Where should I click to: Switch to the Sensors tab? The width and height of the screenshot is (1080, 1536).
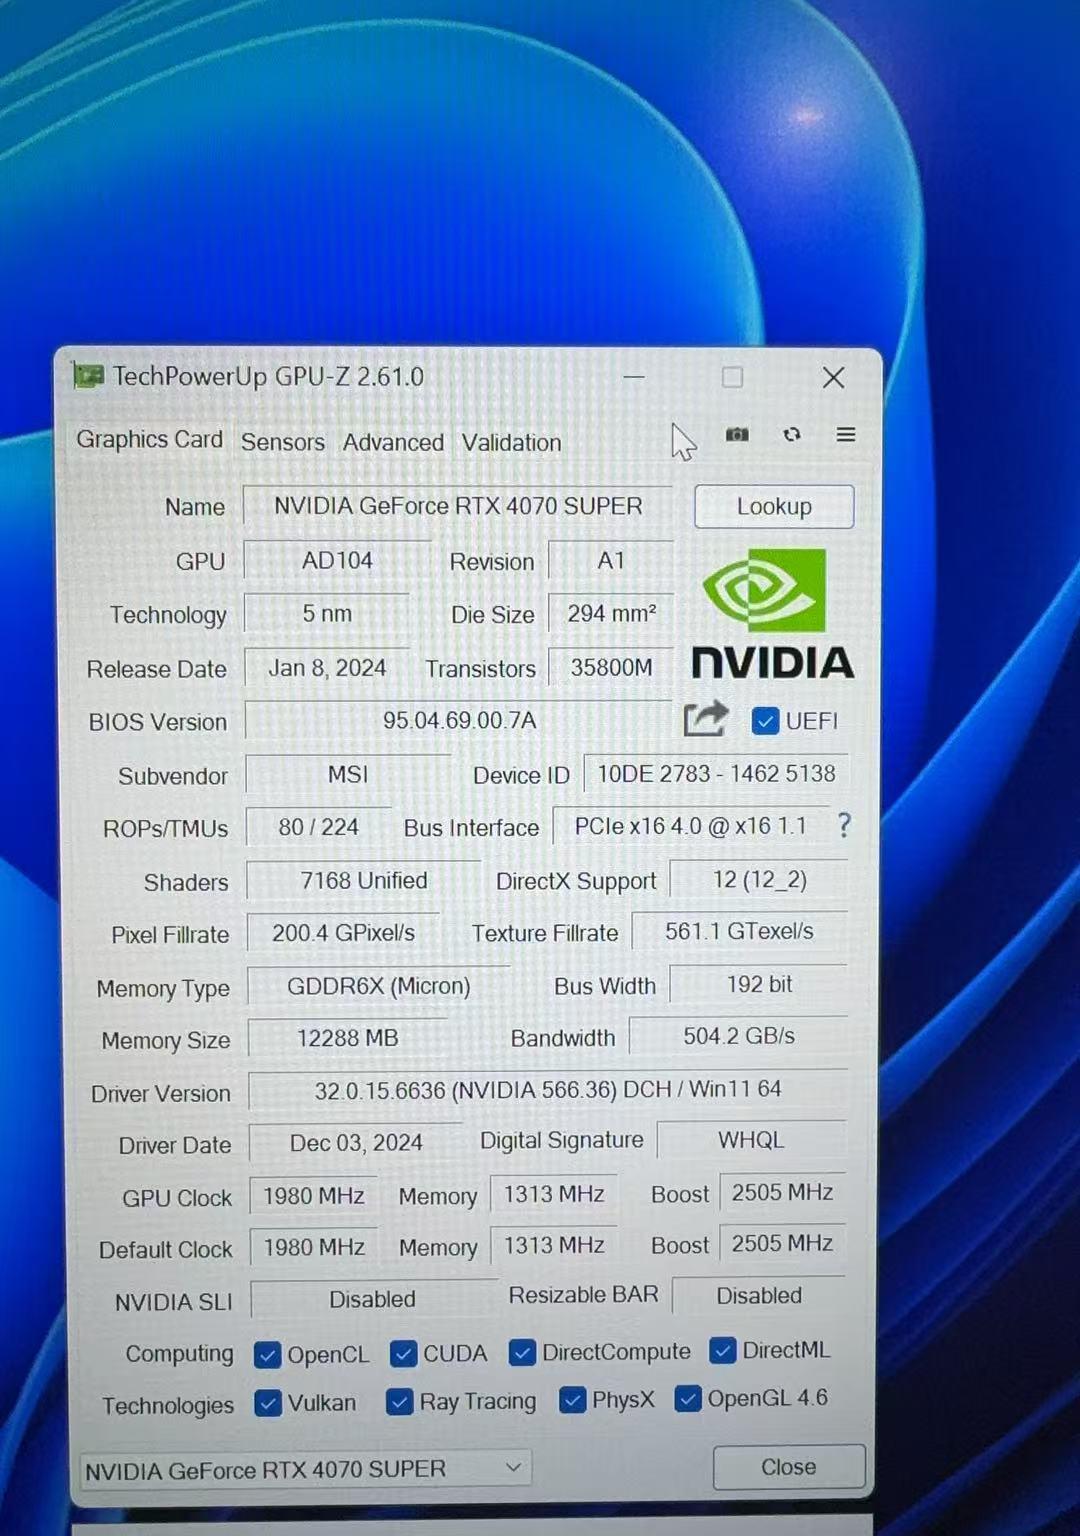282,442
